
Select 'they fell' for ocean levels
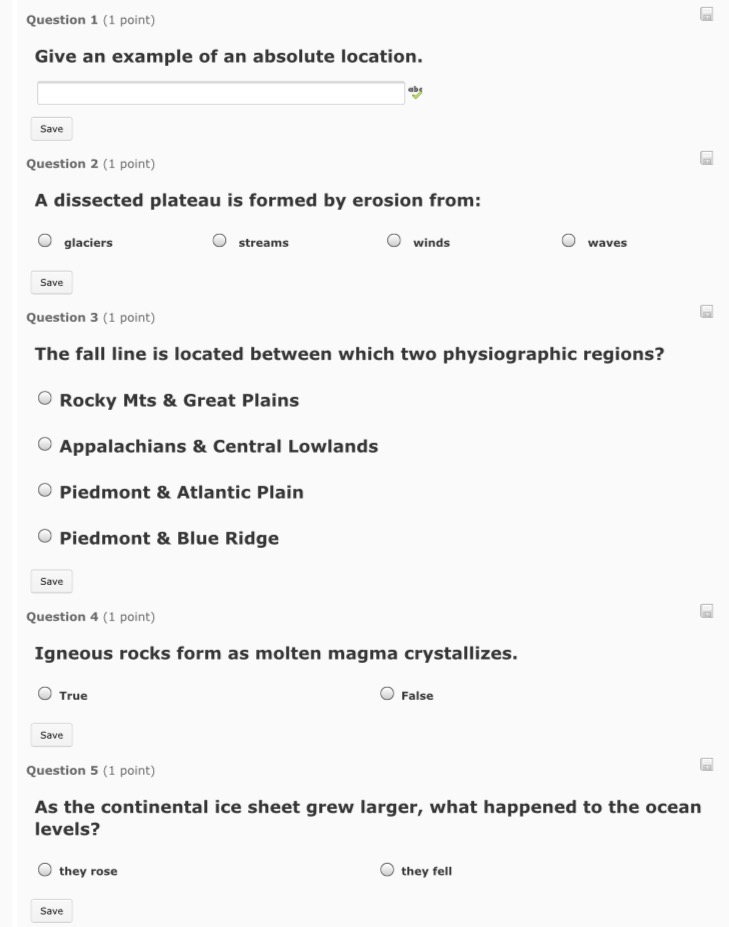pos(387,870)
